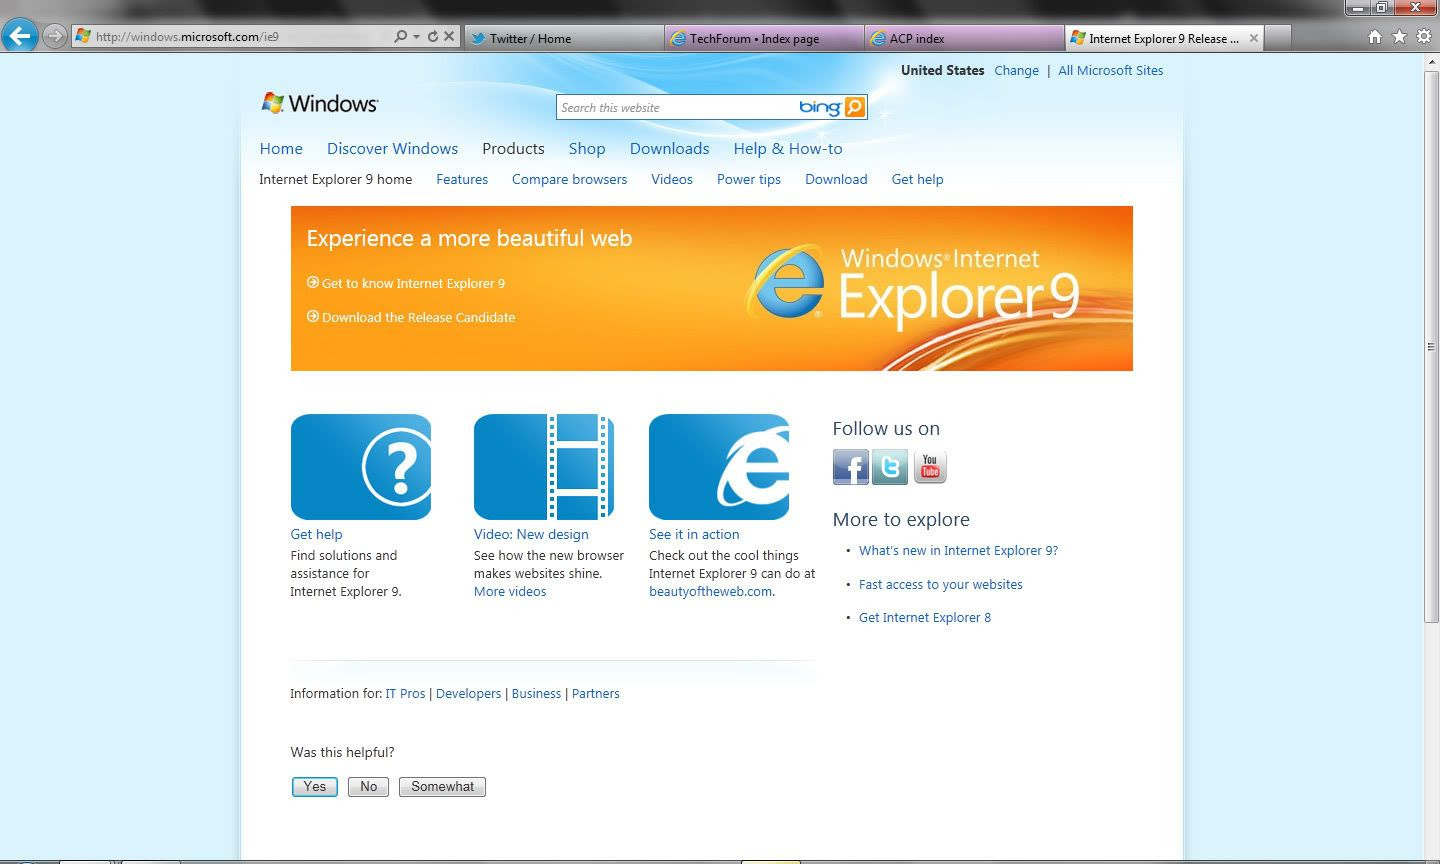Open the Downloads menu item
The width and height of the screenshot is (1440, 864).
tap(669, 148)
